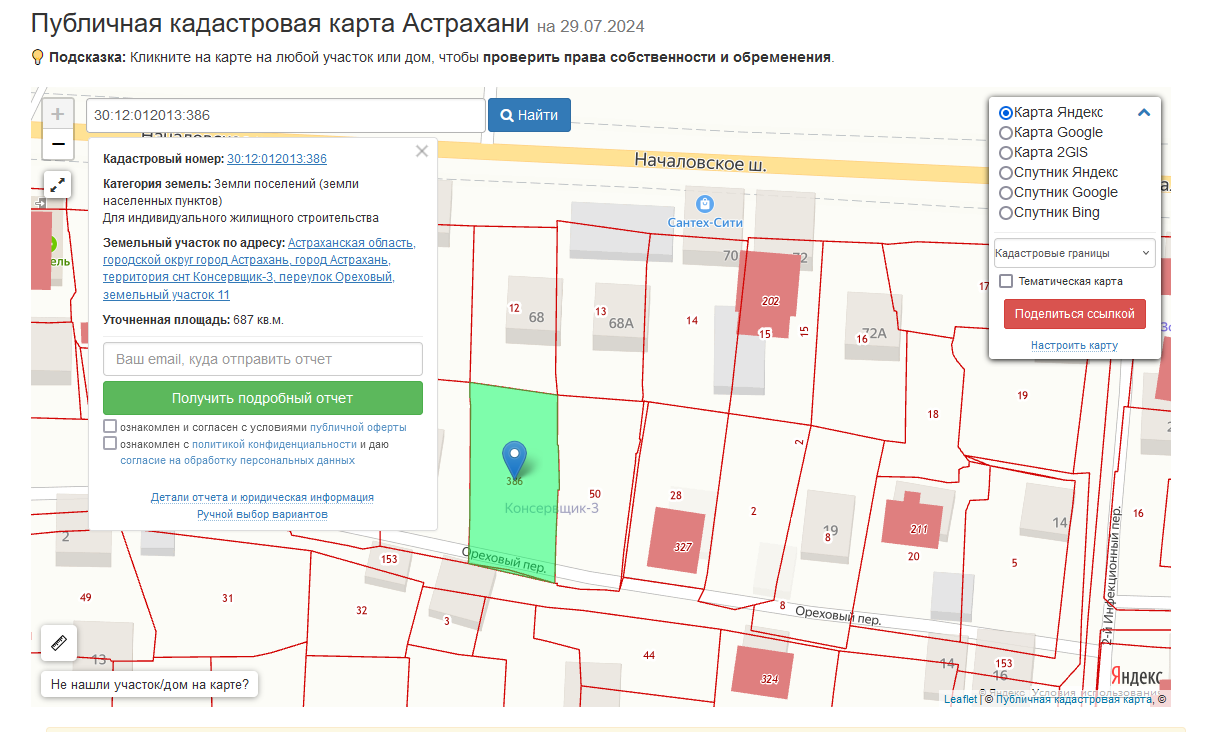Viewport: 1208px width, 732px height.
Task: Click the zoom out minus button
Action: [x=57, y=145]
